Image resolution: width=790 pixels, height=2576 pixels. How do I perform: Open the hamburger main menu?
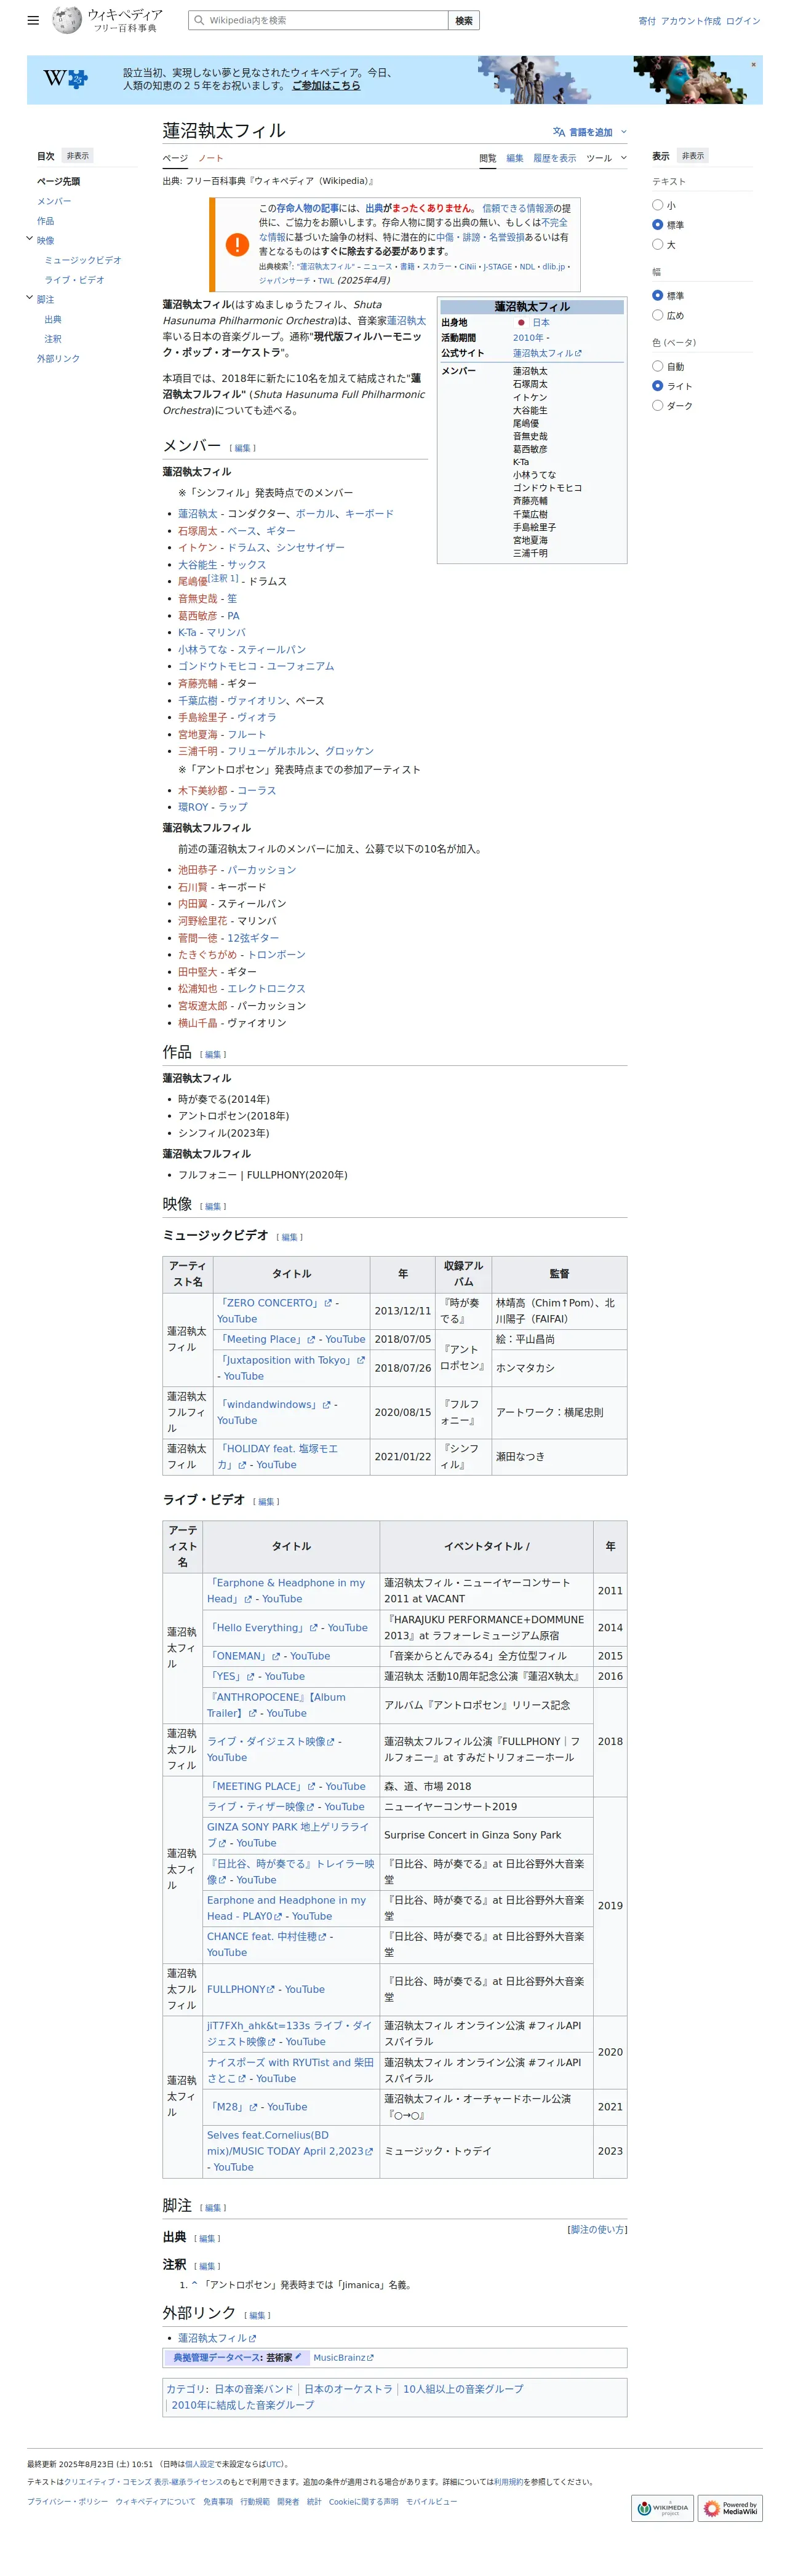[33, 20]
